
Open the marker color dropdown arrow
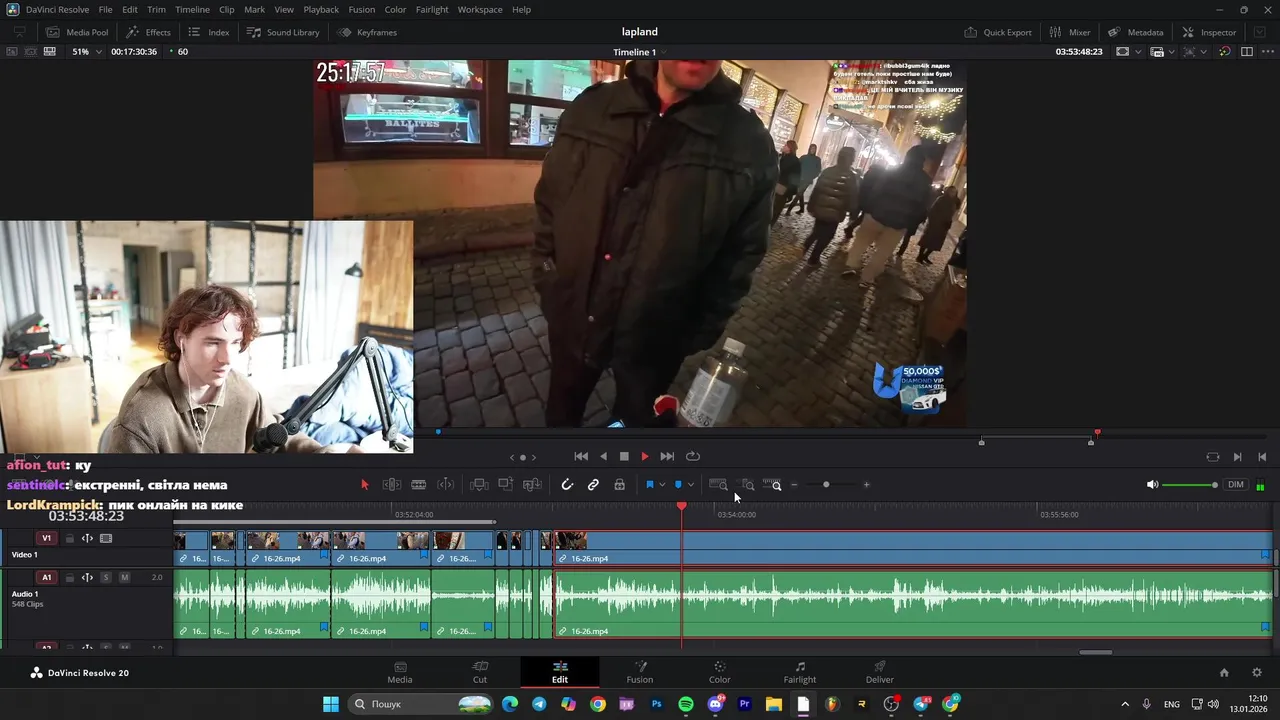[690, 485]
